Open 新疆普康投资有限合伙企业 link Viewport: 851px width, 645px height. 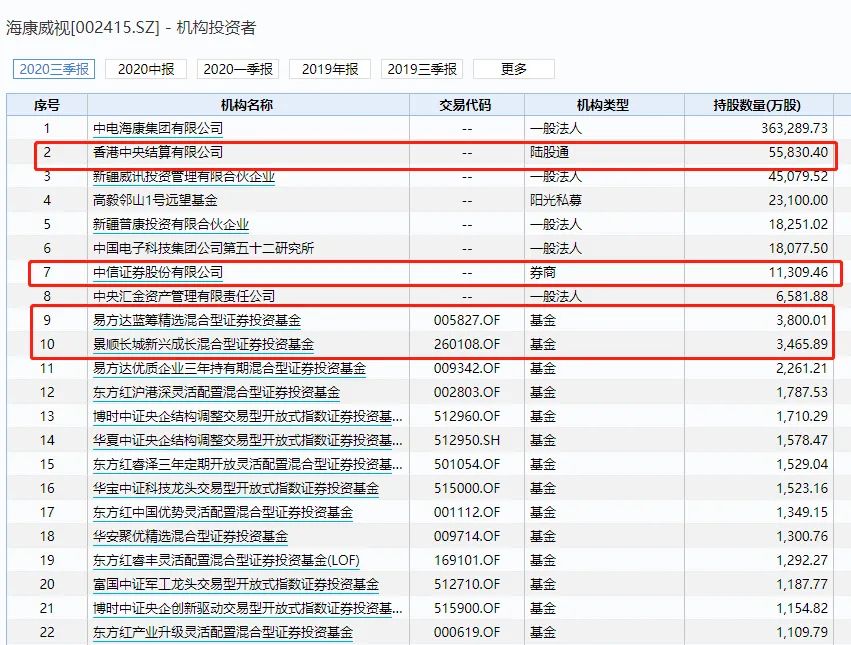tap(171, 224)
